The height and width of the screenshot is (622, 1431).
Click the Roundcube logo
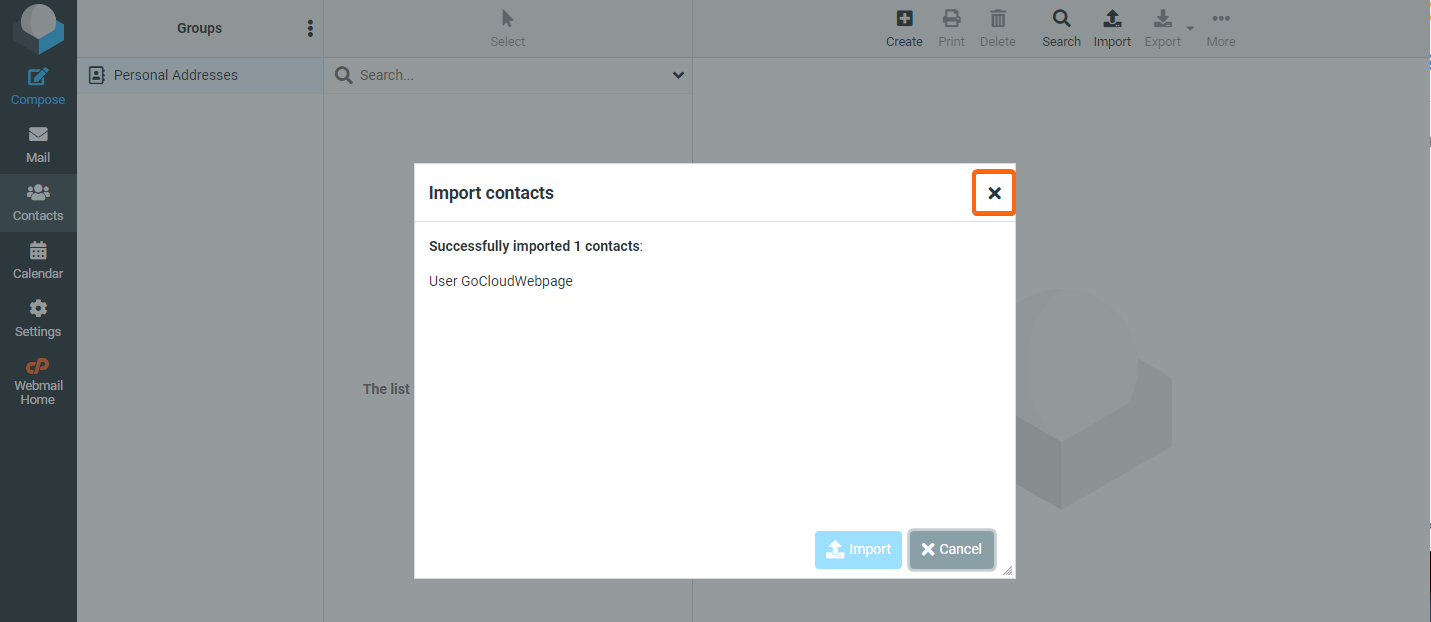click(38, 29)
